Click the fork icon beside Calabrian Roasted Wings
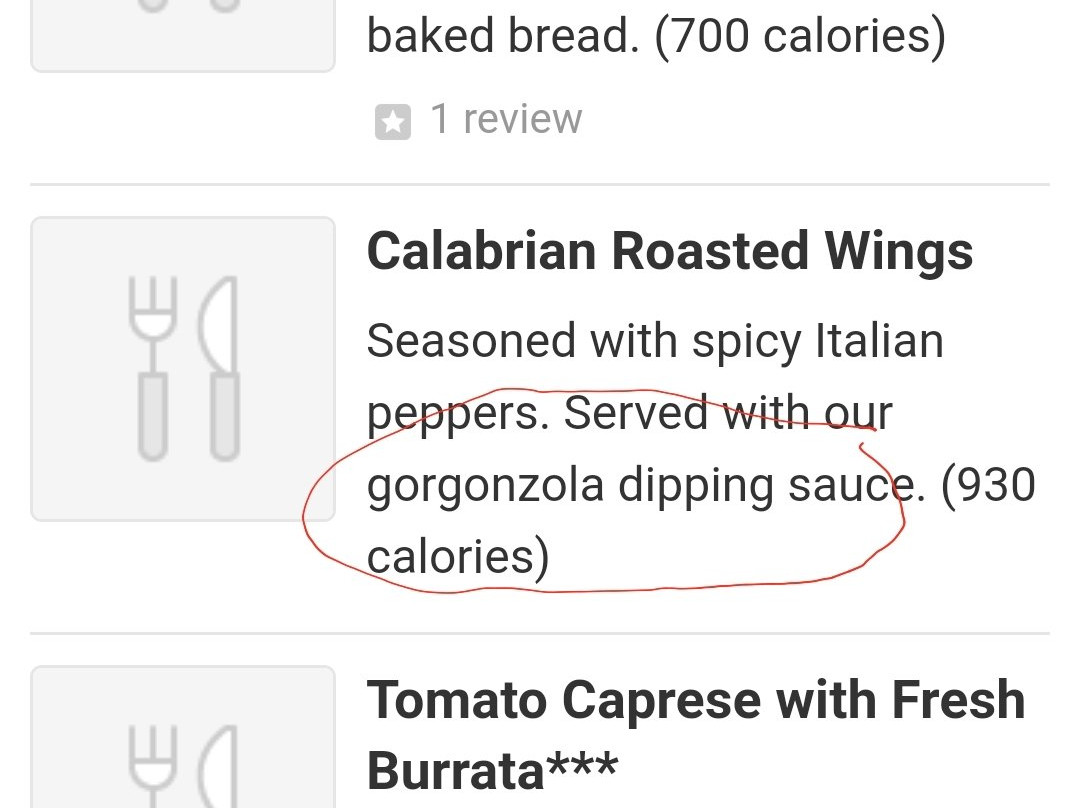The width and height of the screenshot is (1069, 808). (151, 367)
